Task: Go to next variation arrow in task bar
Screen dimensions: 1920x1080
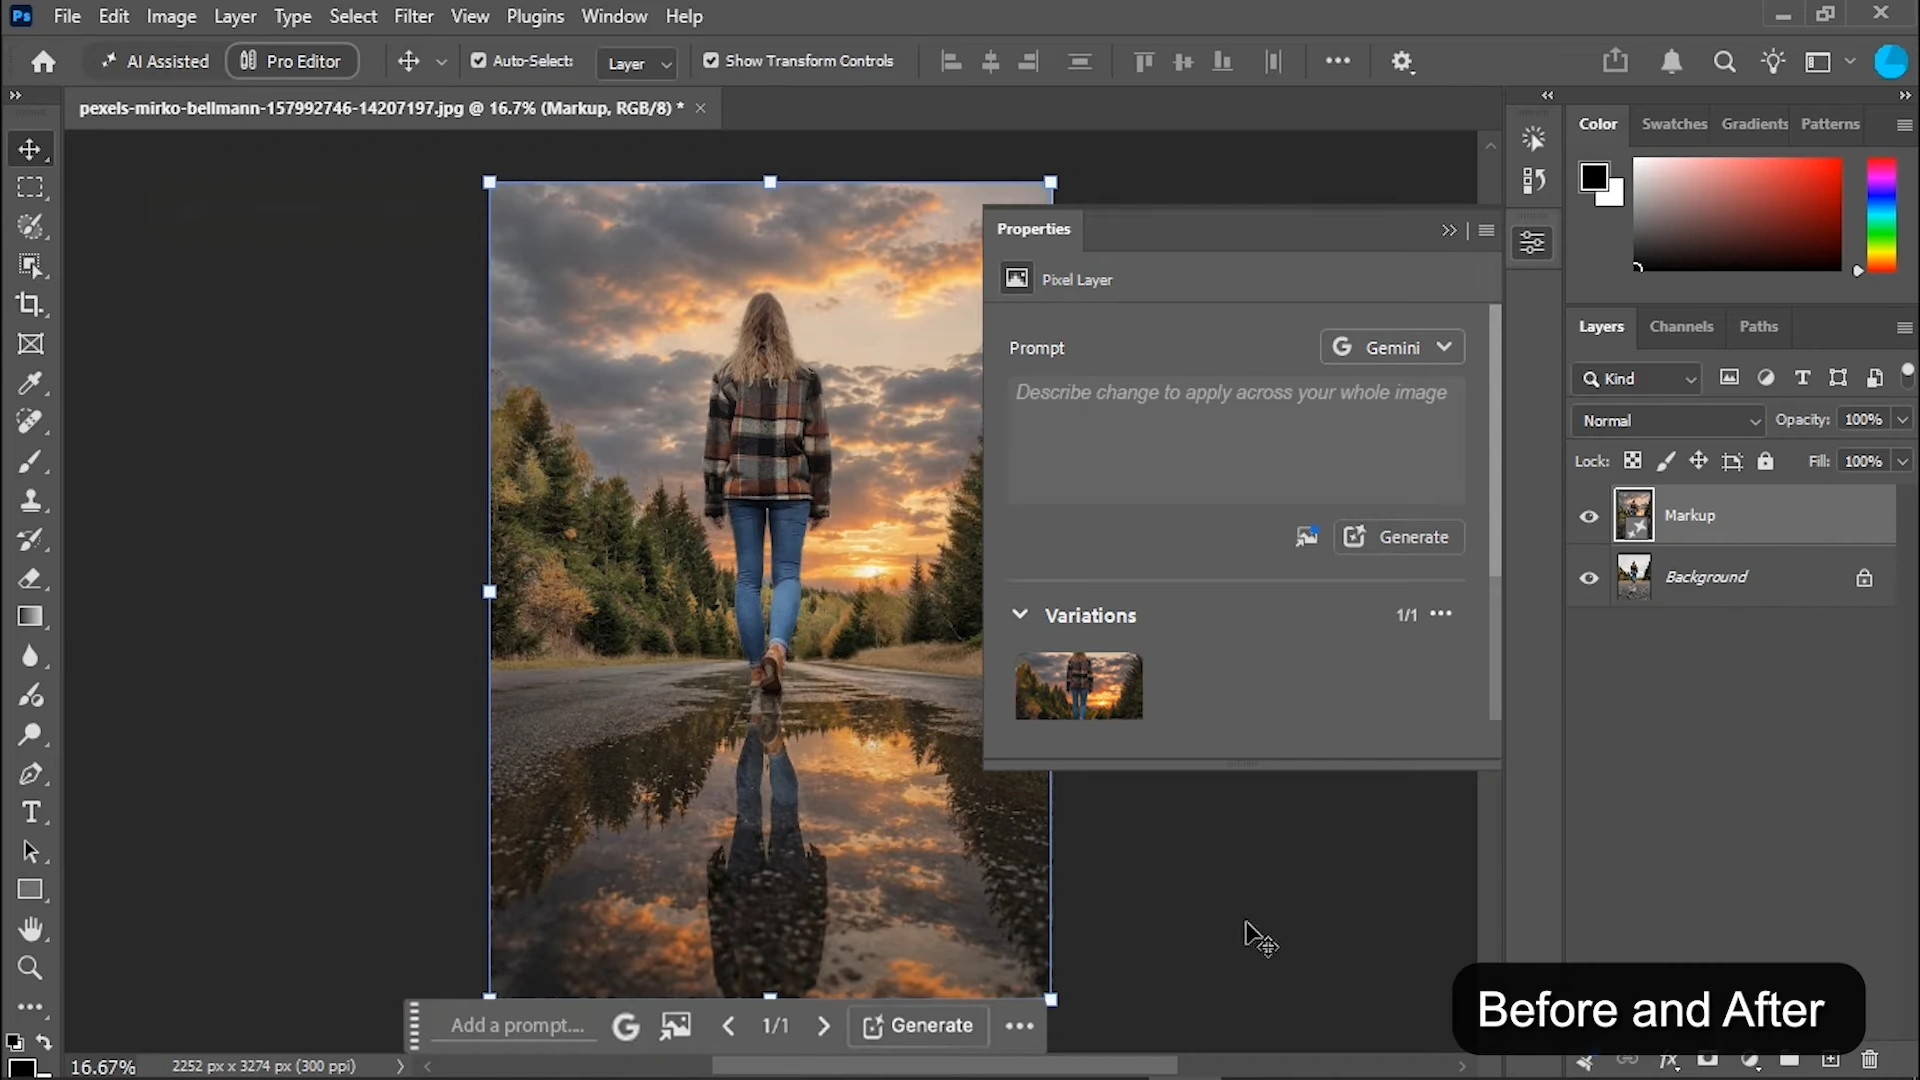Action: click(823, 1026)
